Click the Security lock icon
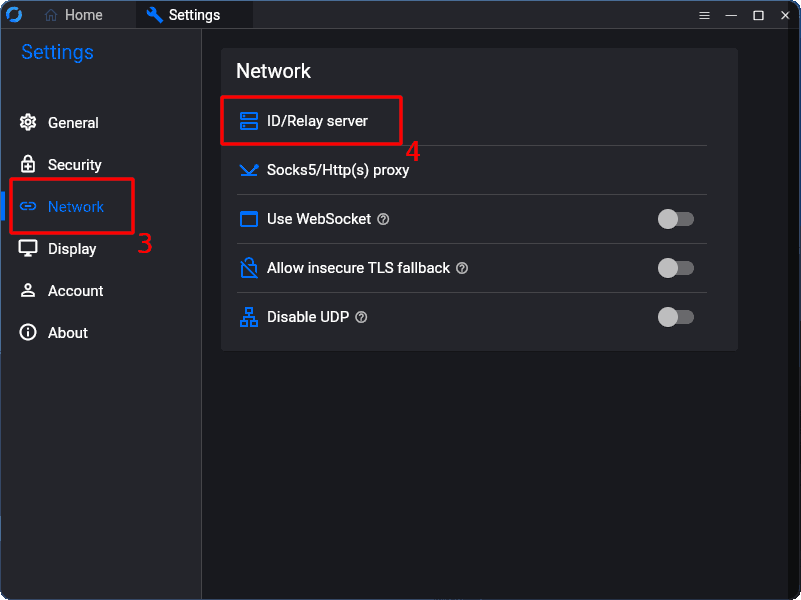Image resolution: width=801 pixels, height=600 pixels. [x=28, y=165]
